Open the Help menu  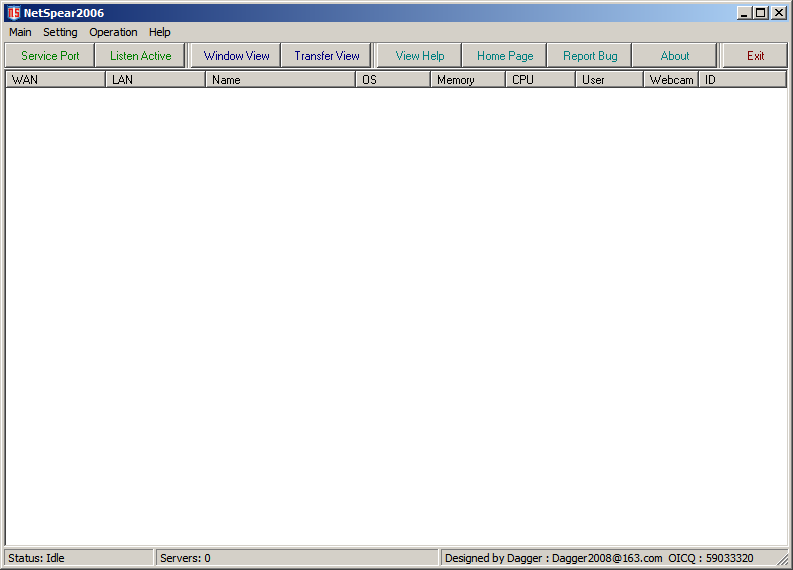click(160, 32)
